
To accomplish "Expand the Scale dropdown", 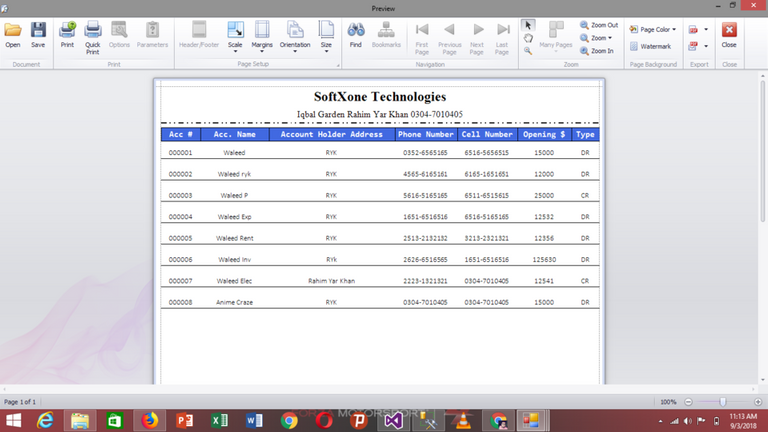I will [x=235, y=36].
